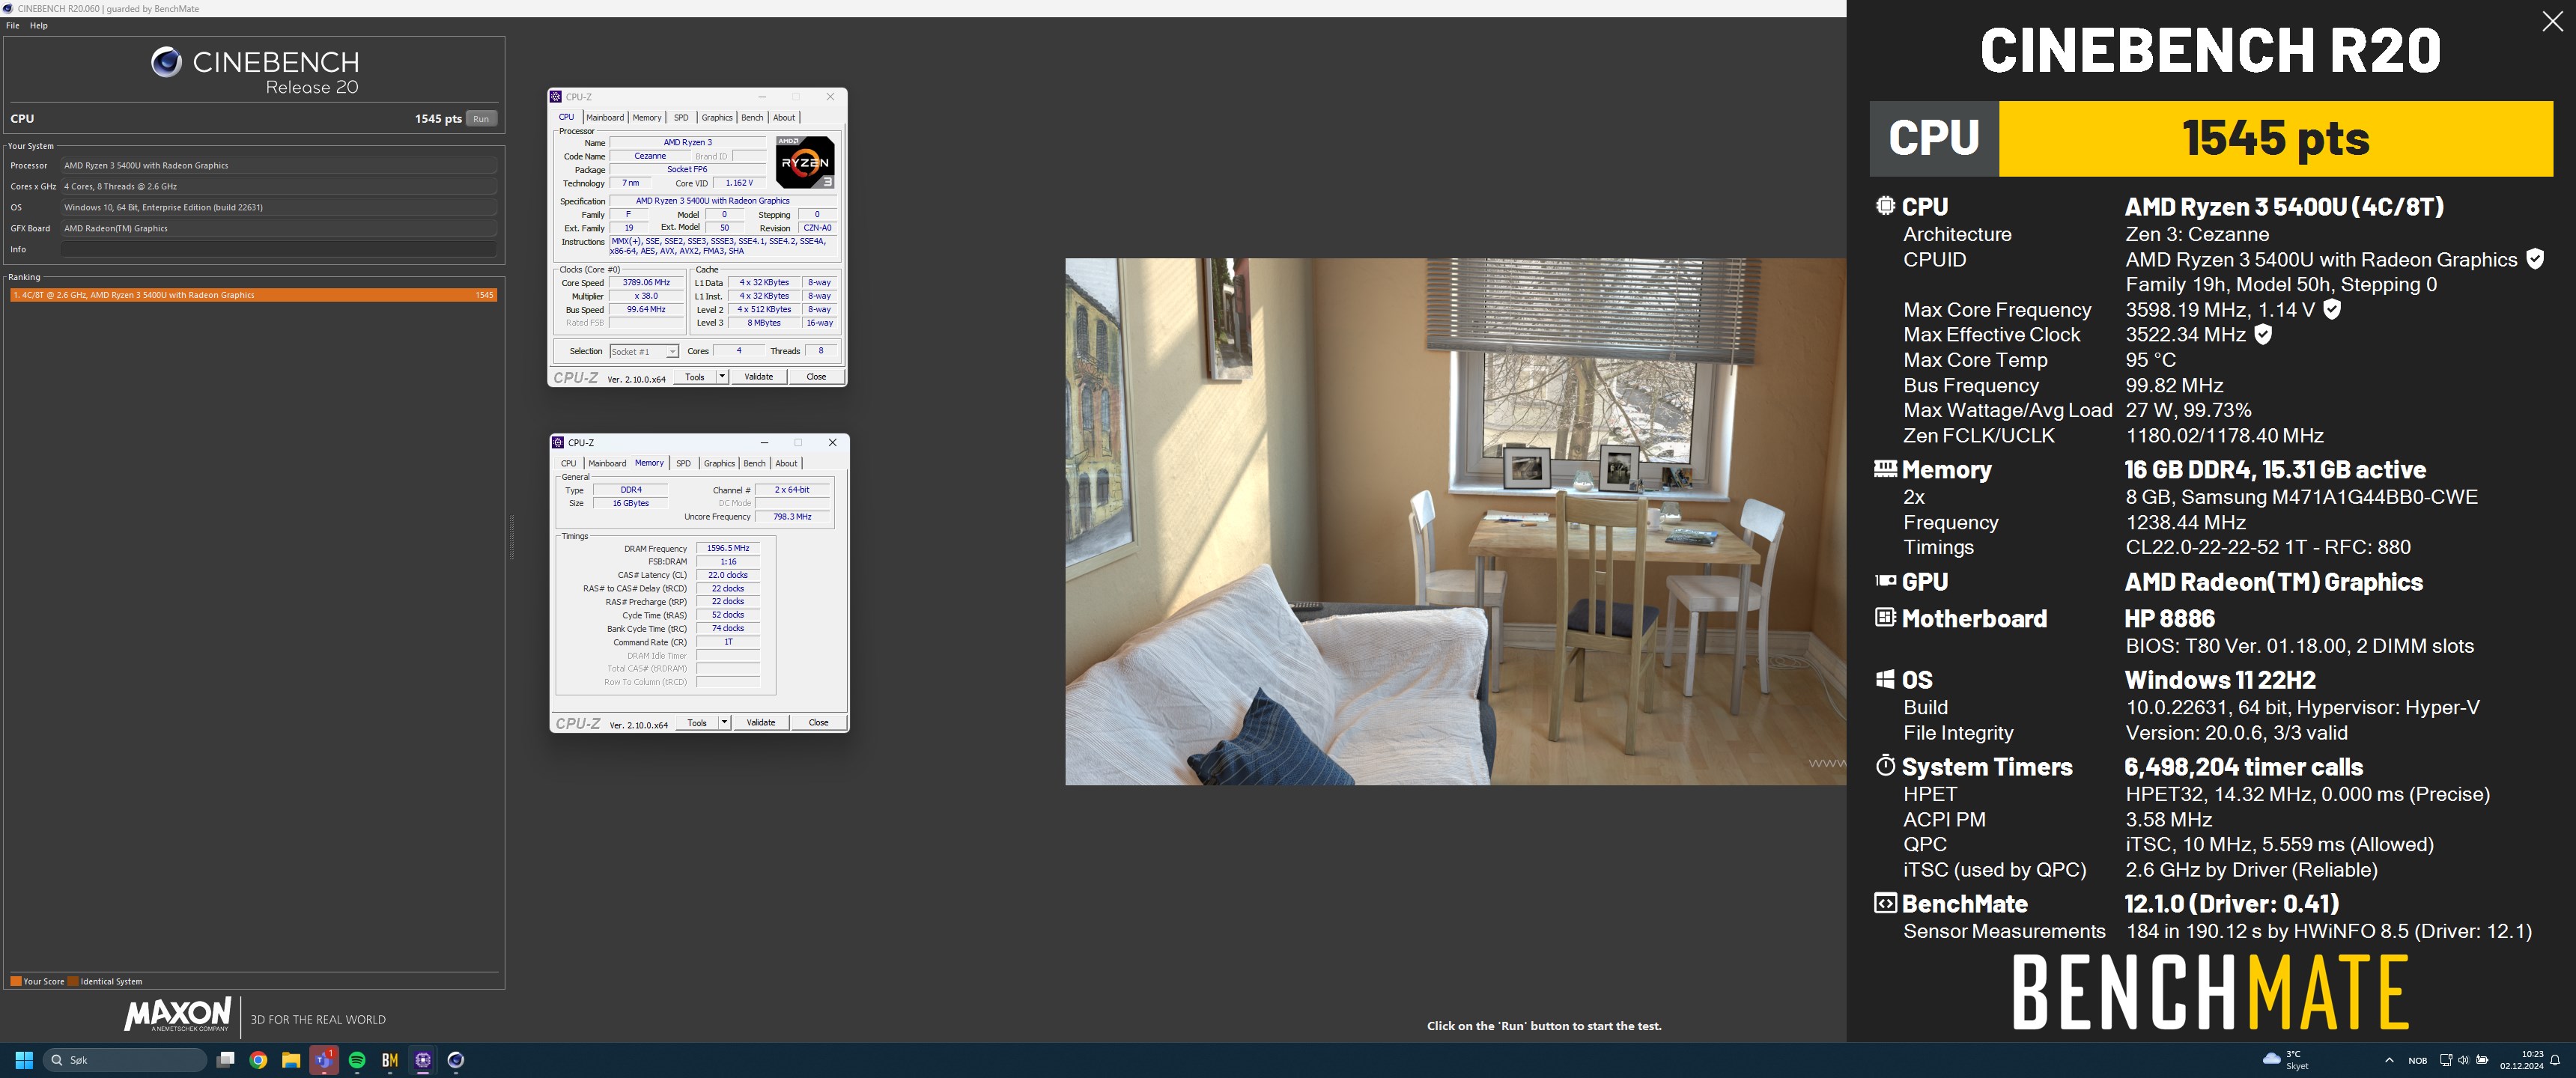Click Close button in lower CPU-Z window
Image resolution: width=2576 pixels, height=1078 pixels.
[x=818, y=722]
